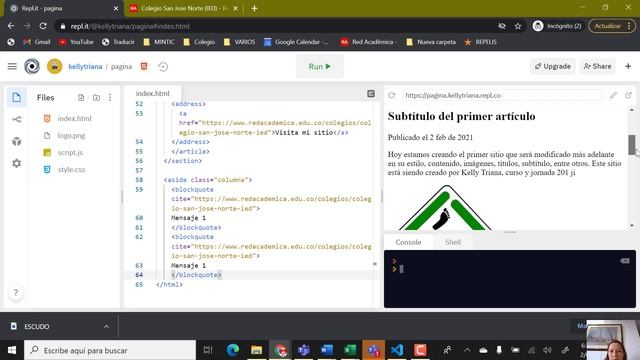Open Nueva carpeta bookmarks folder
Image resolution: width=640 pixels, height=360 pixels.
point(431,42)
